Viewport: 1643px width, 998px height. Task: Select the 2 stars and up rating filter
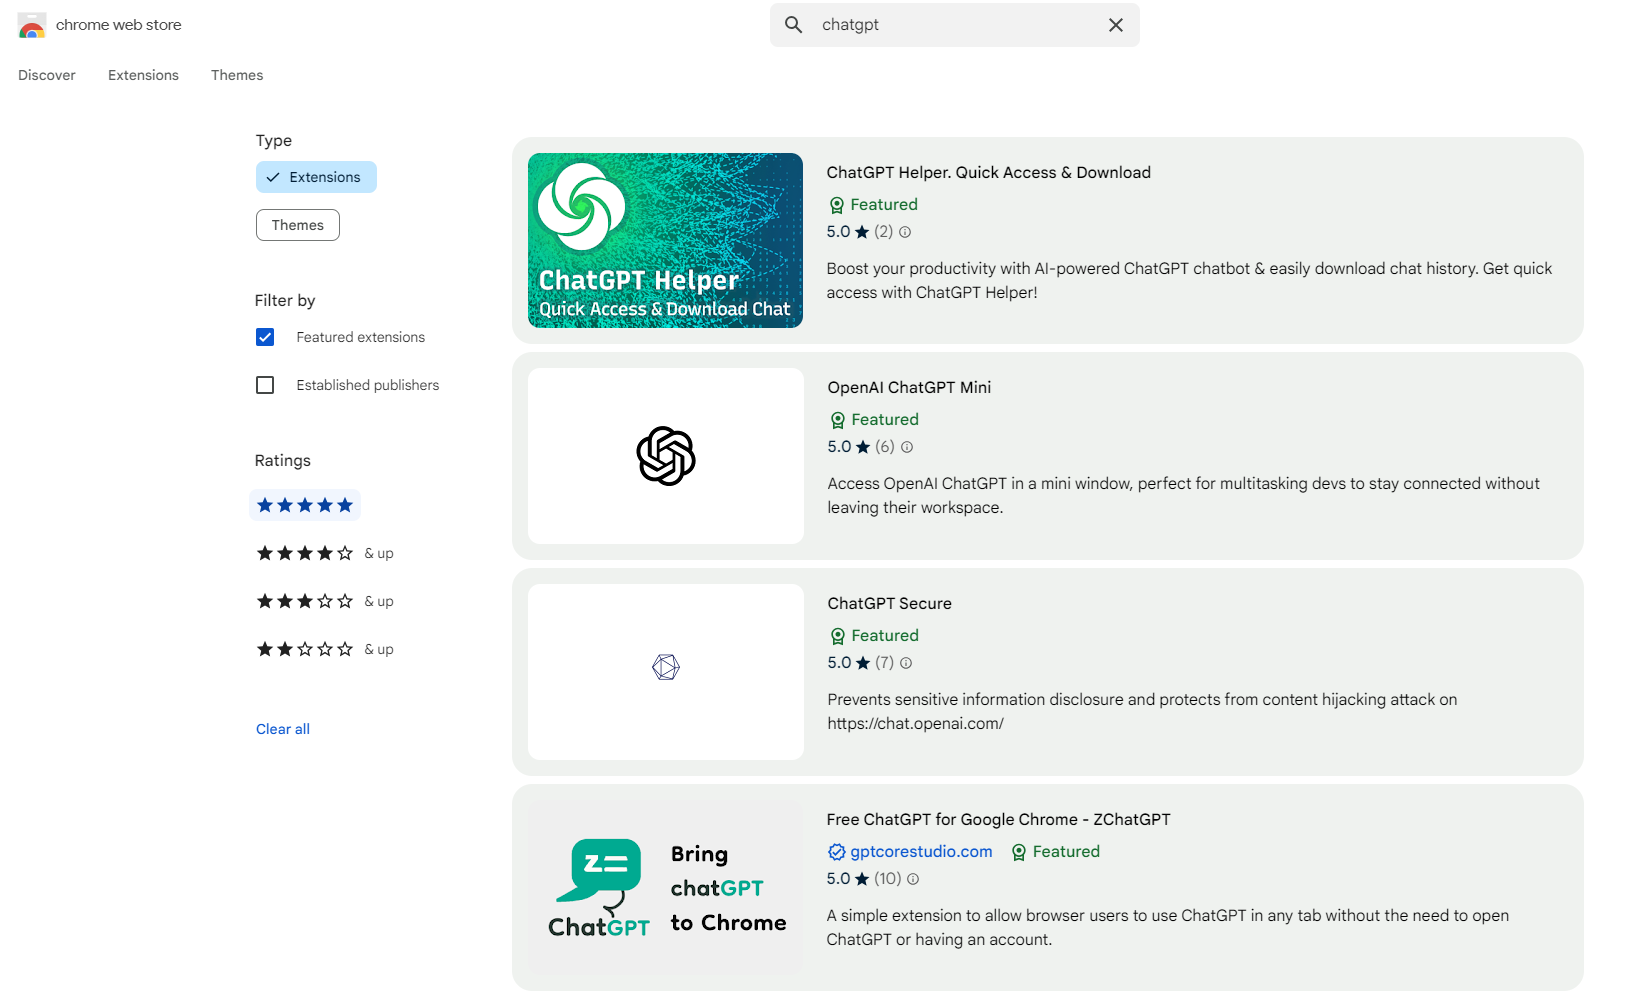tap(304, 649)
